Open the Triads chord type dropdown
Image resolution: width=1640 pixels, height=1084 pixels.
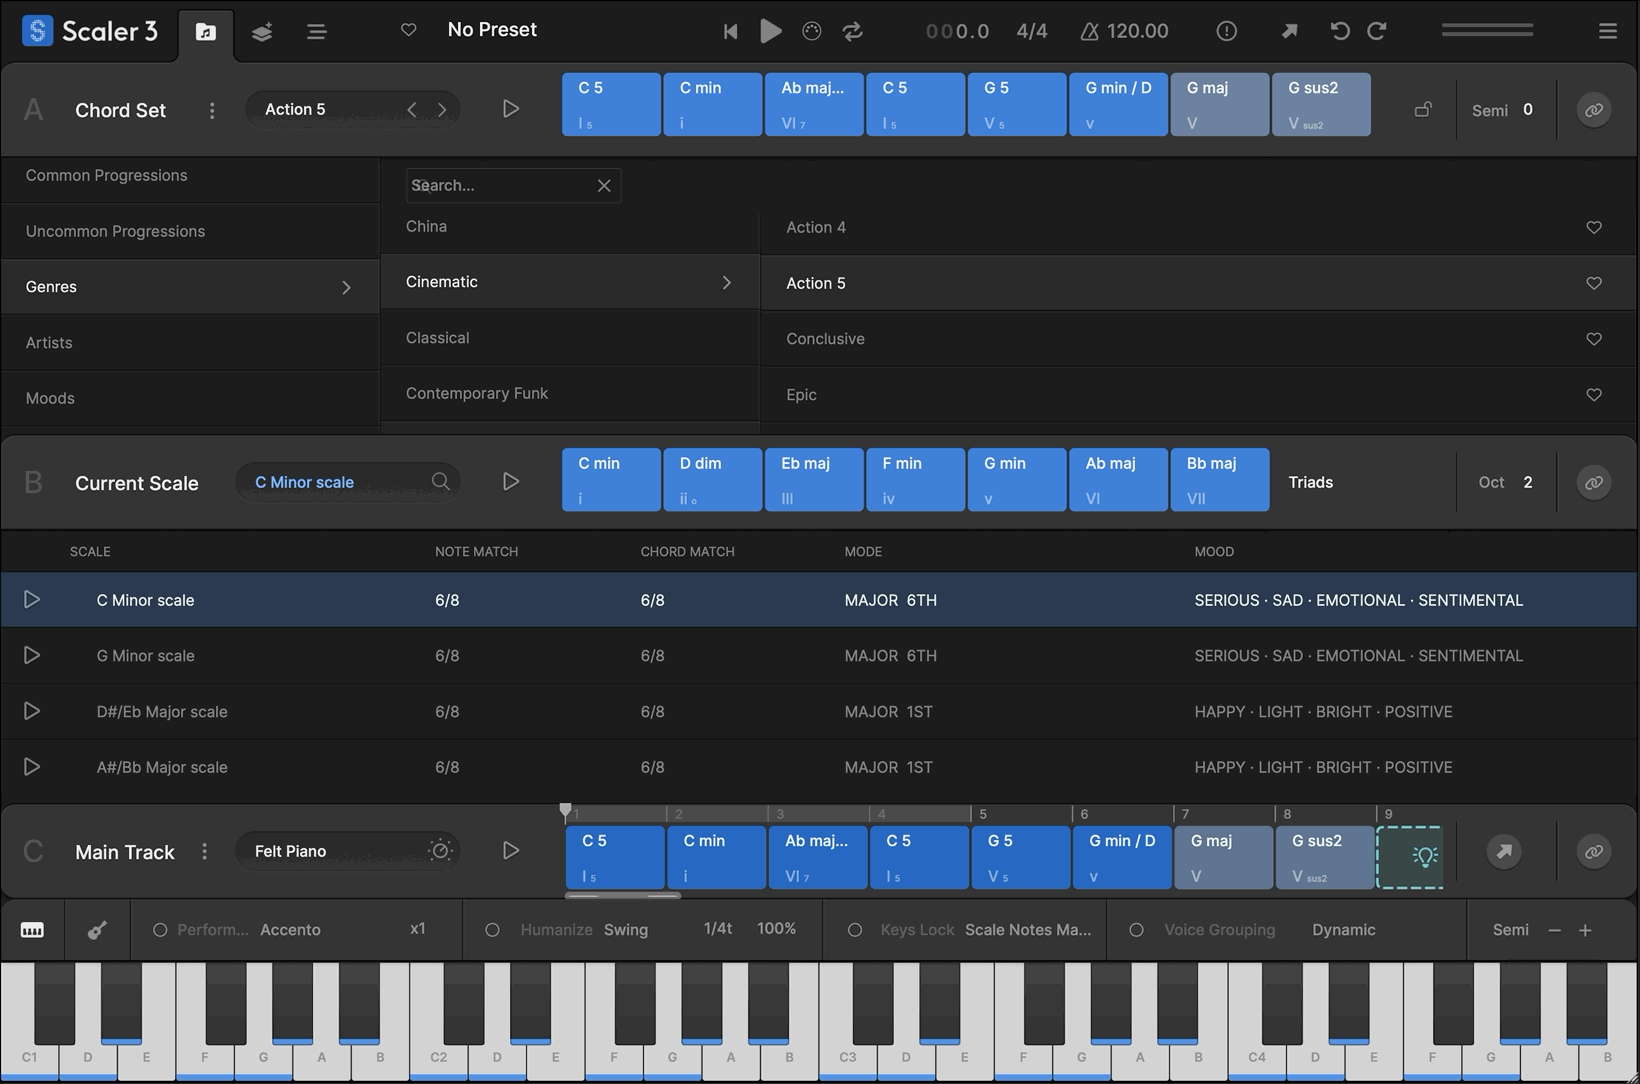[x=1310, y=482]
